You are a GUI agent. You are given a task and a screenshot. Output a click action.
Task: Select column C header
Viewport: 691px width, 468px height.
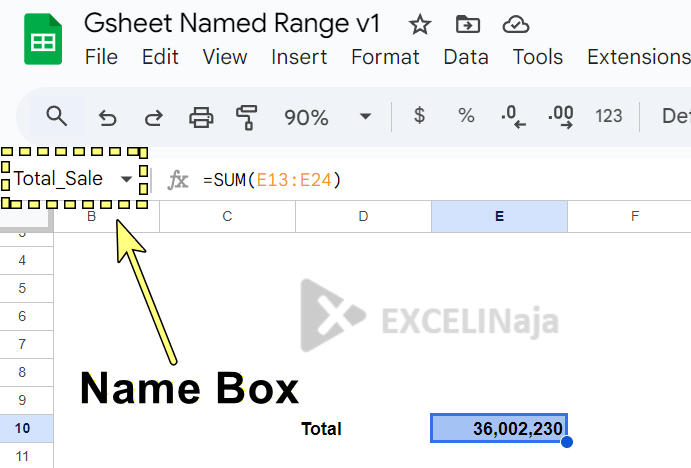pyautogui.click(x=227, y=216)
